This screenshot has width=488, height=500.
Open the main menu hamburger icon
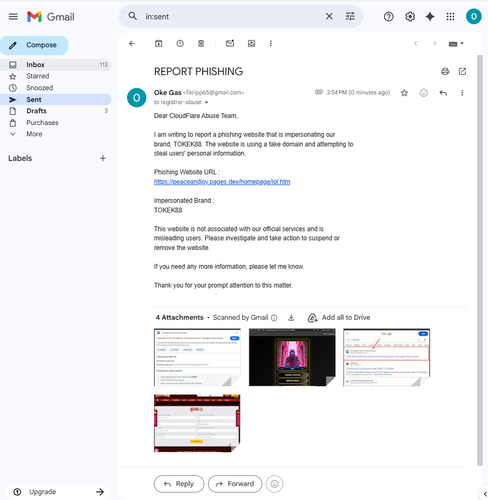point(13,16)
